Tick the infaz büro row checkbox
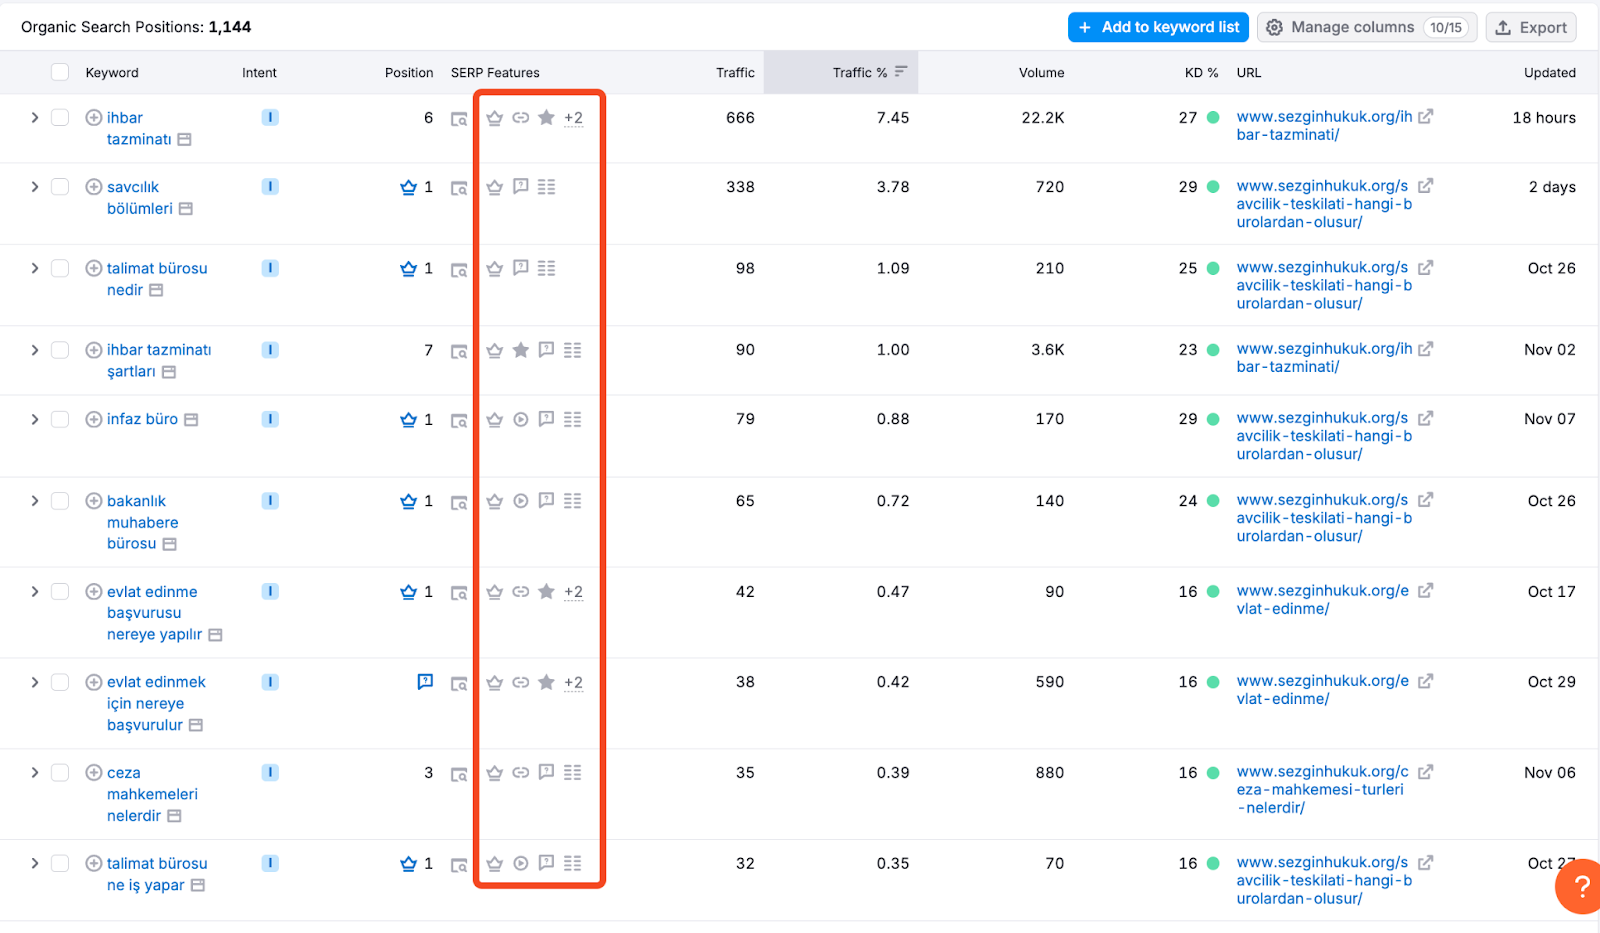1600x933 pixels. [x=60, y=419]
